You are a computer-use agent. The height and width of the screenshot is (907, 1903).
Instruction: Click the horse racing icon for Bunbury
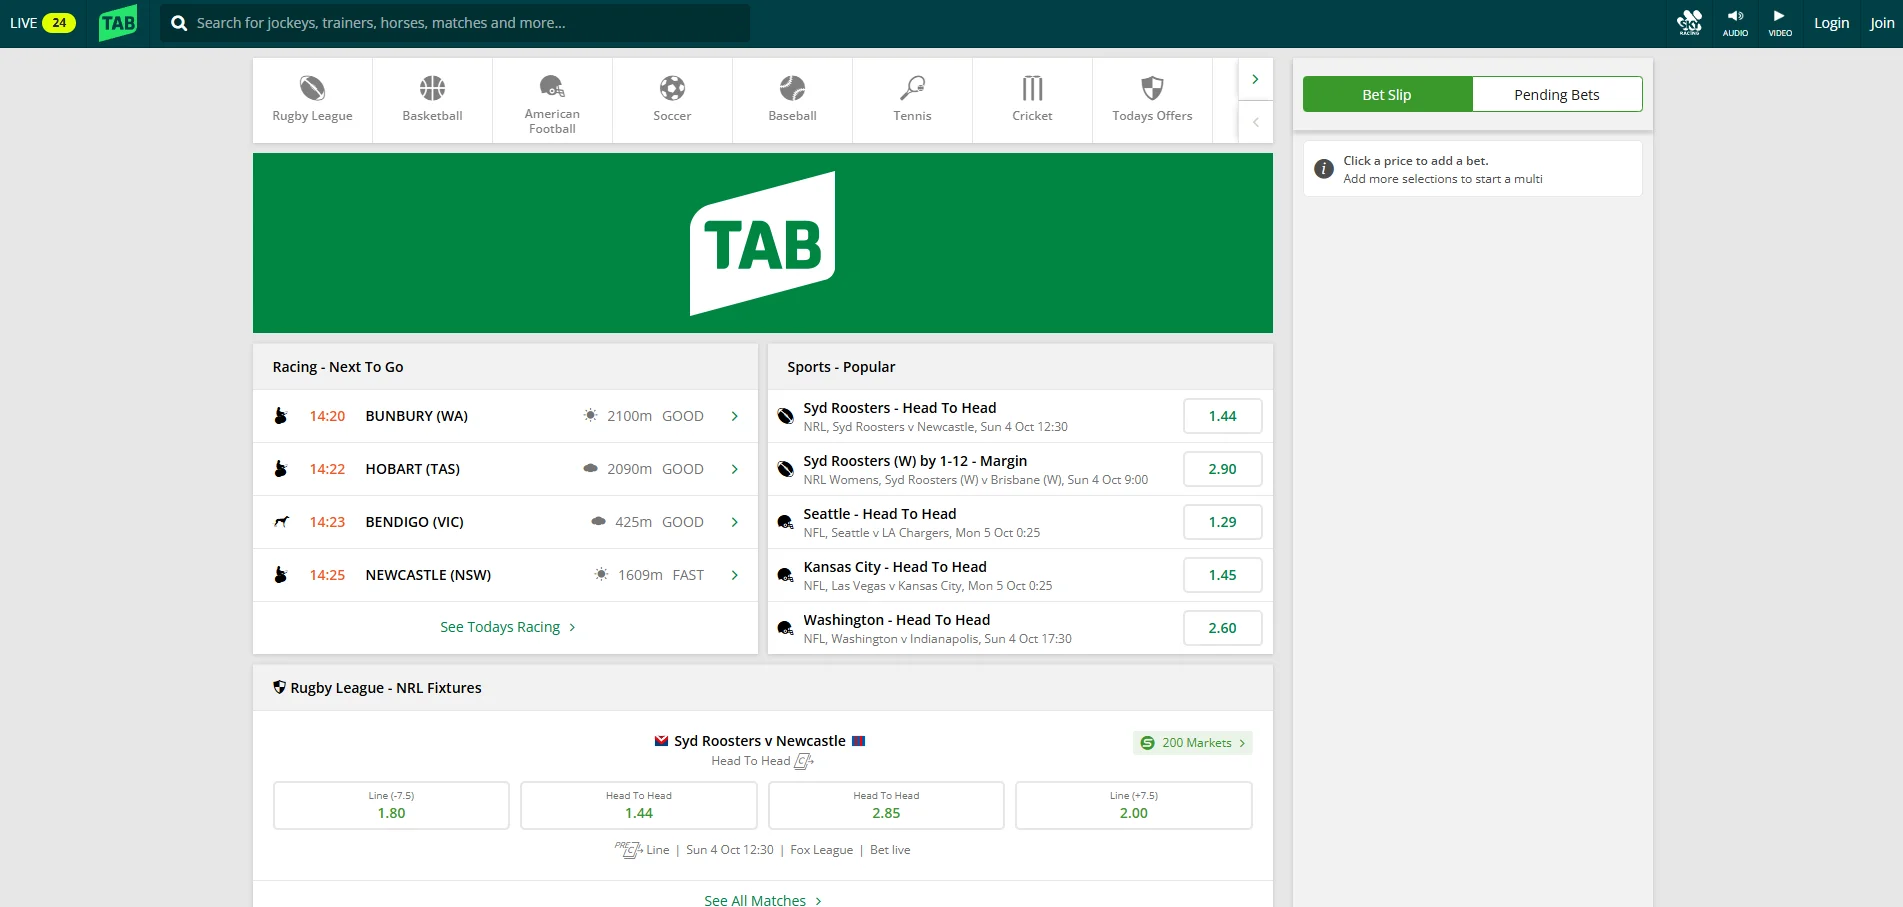[281, 416]
